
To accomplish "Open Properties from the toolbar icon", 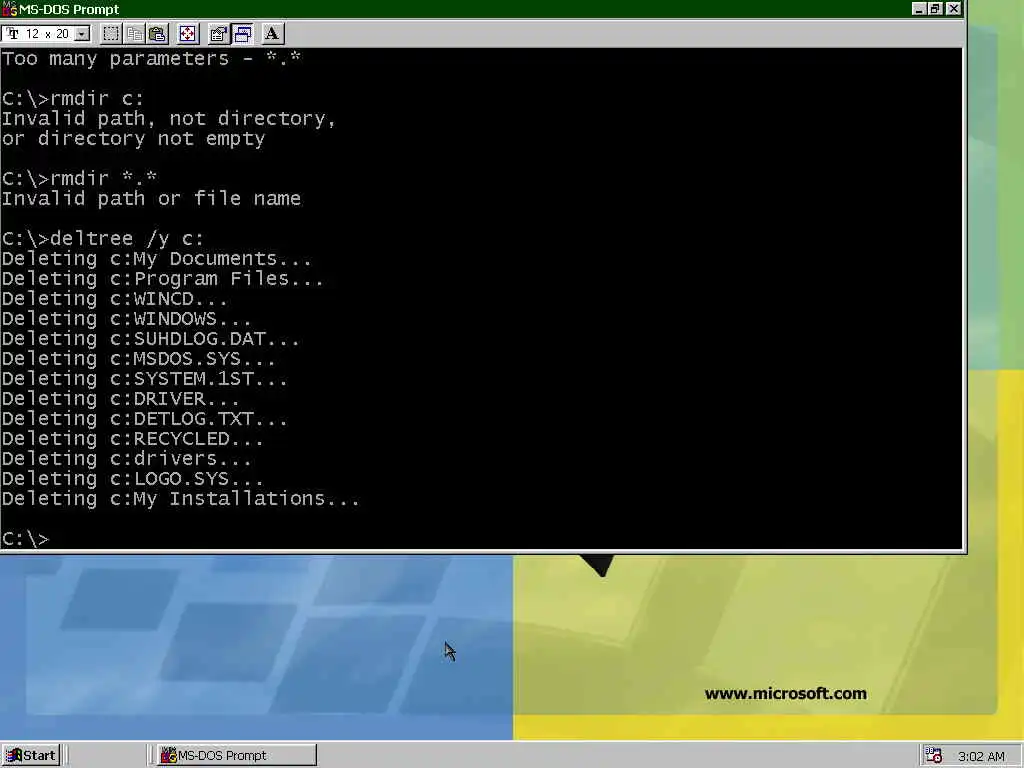I will point(218,33).
